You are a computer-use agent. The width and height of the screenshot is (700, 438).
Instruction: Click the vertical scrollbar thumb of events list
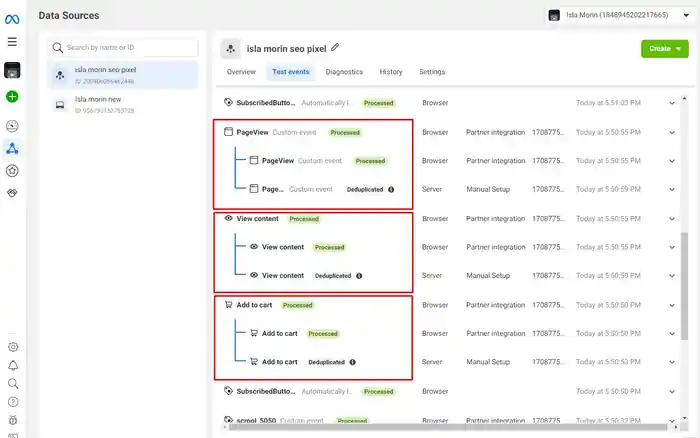(x=684, y=286)
